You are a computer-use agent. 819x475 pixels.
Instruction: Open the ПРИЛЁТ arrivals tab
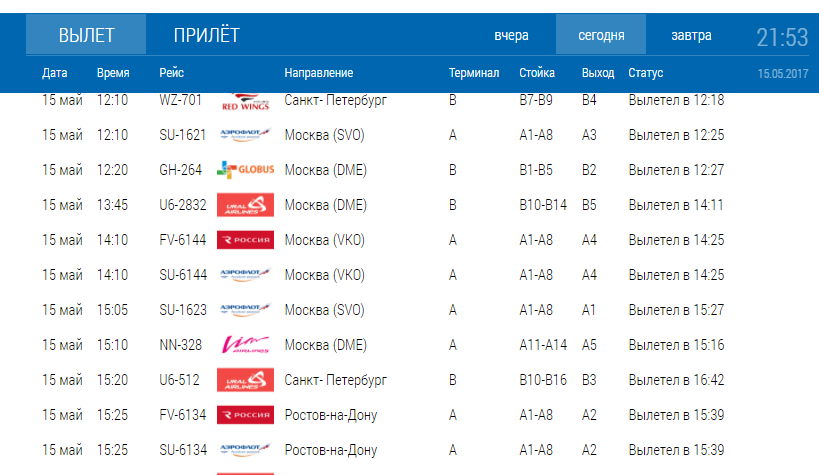[x=206, y=37]
